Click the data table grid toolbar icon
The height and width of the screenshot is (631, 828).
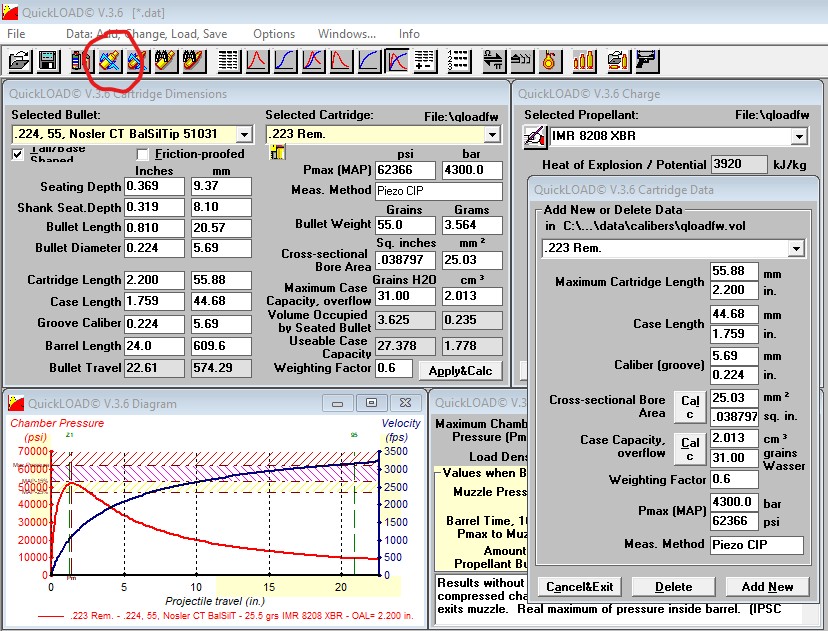tap(229, 61)
